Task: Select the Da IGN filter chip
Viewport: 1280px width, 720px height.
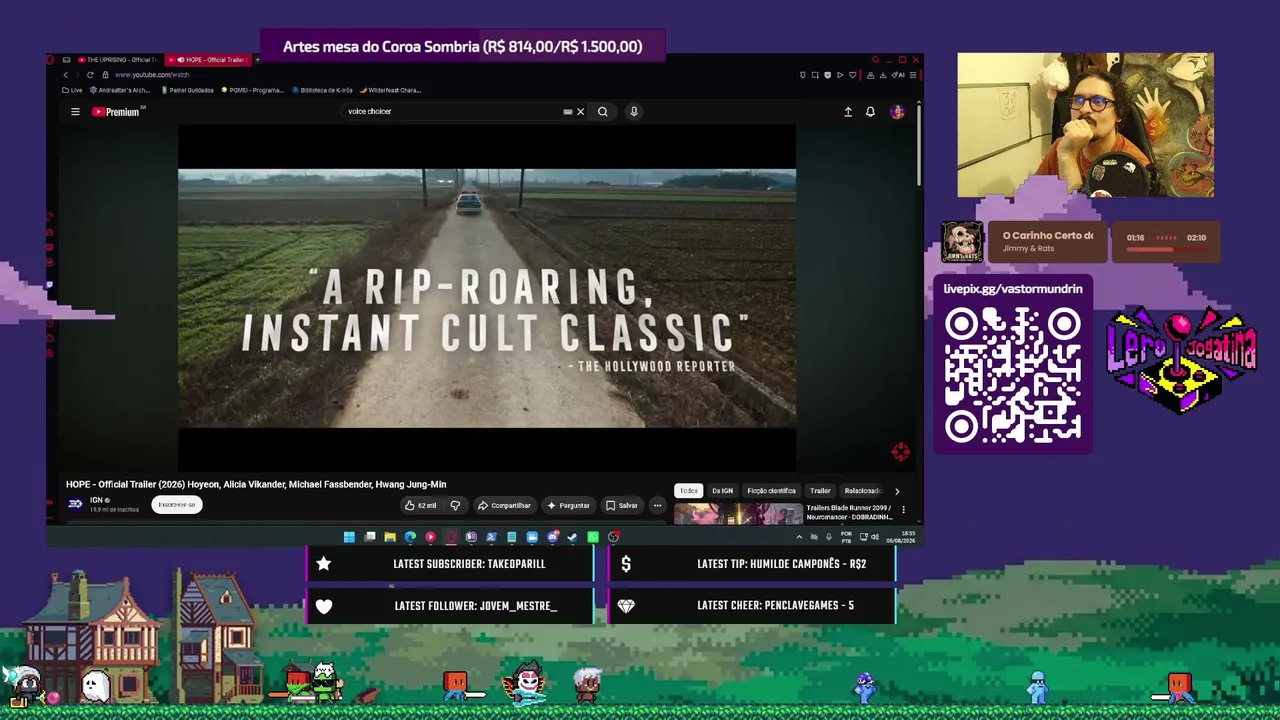Action: [722, 491]
